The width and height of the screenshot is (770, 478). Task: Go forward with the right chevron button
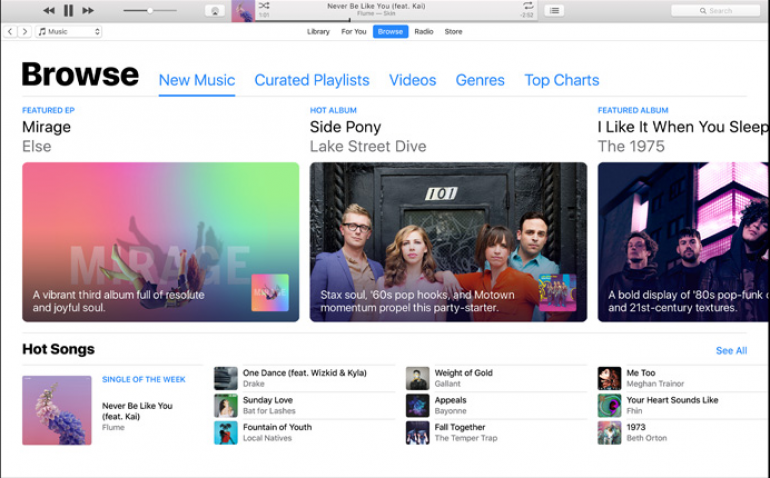pyautogui.click(x=25, y=31)
